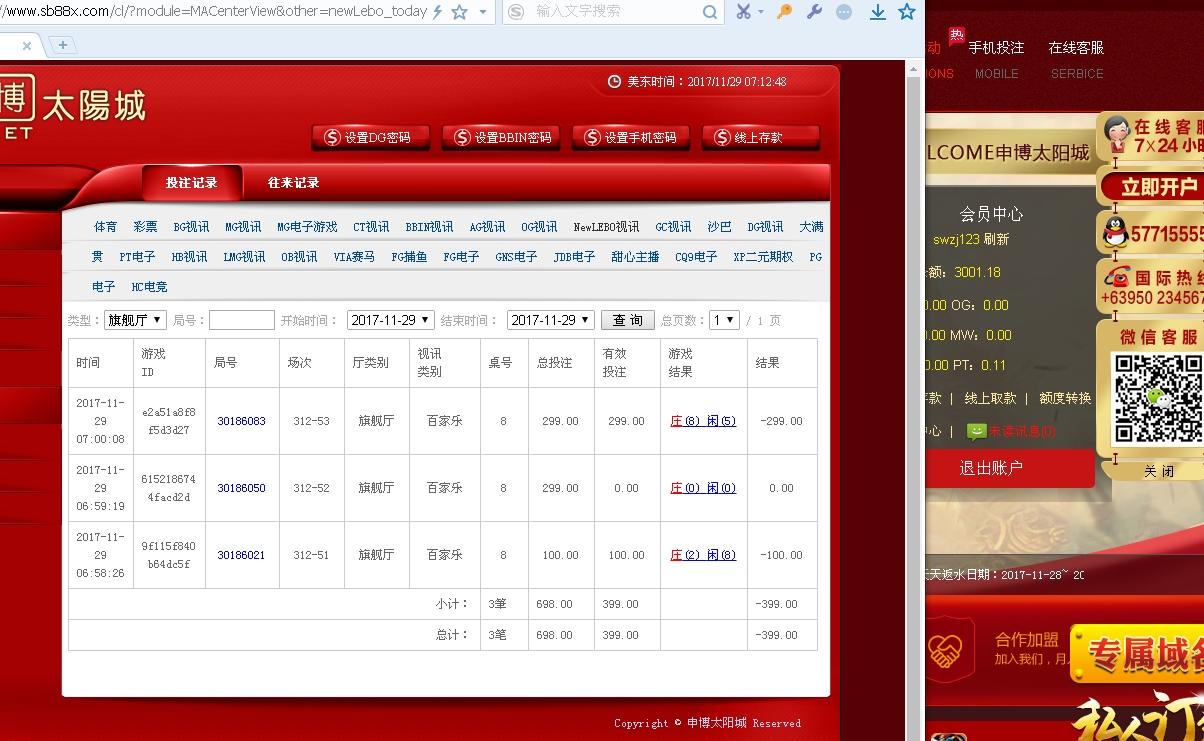Click the QQ penguin icon beside 57715555
This screenshot has height=741, width=1204.
[x=1115, y=232]
